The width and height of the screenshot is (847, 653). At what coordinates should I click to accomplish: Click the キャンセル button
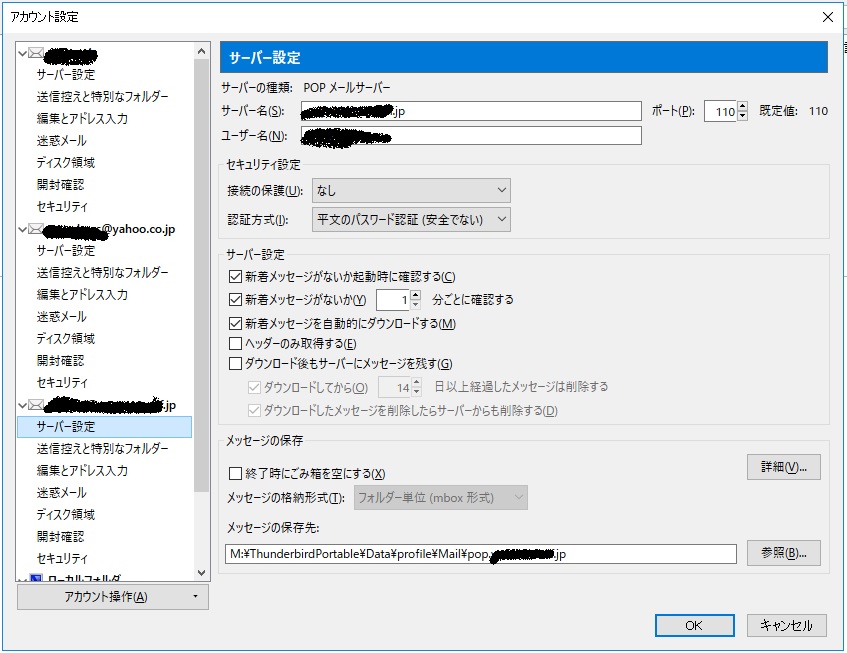tap(786, 625)
